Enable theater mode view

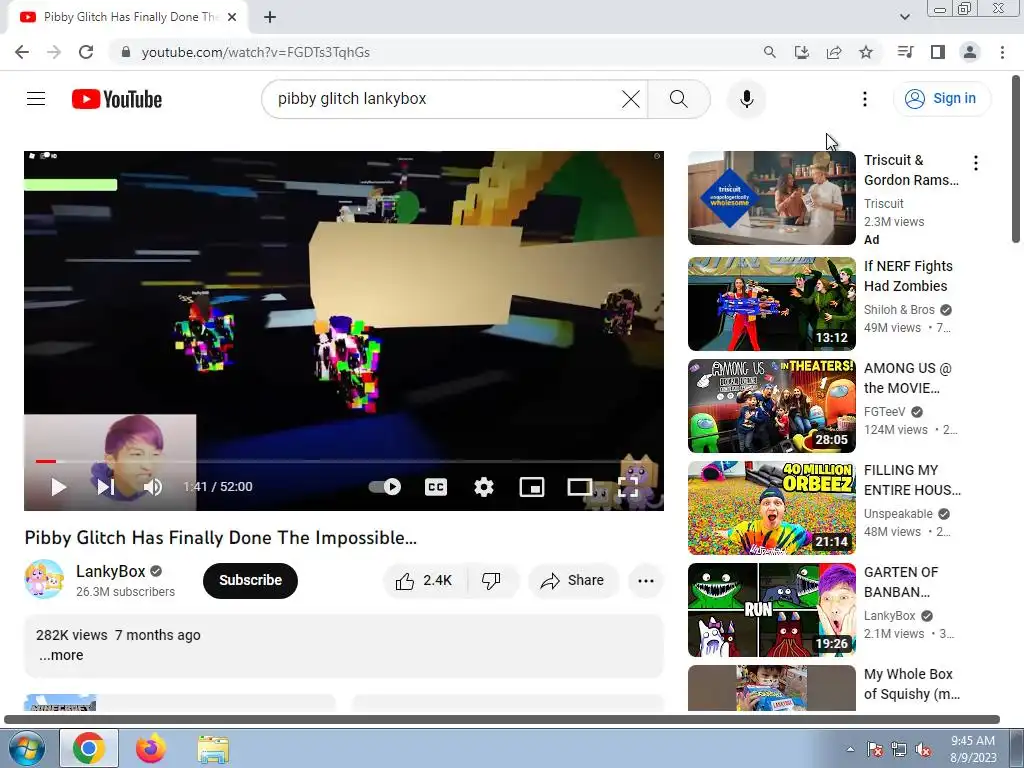[x=579, y=487]
